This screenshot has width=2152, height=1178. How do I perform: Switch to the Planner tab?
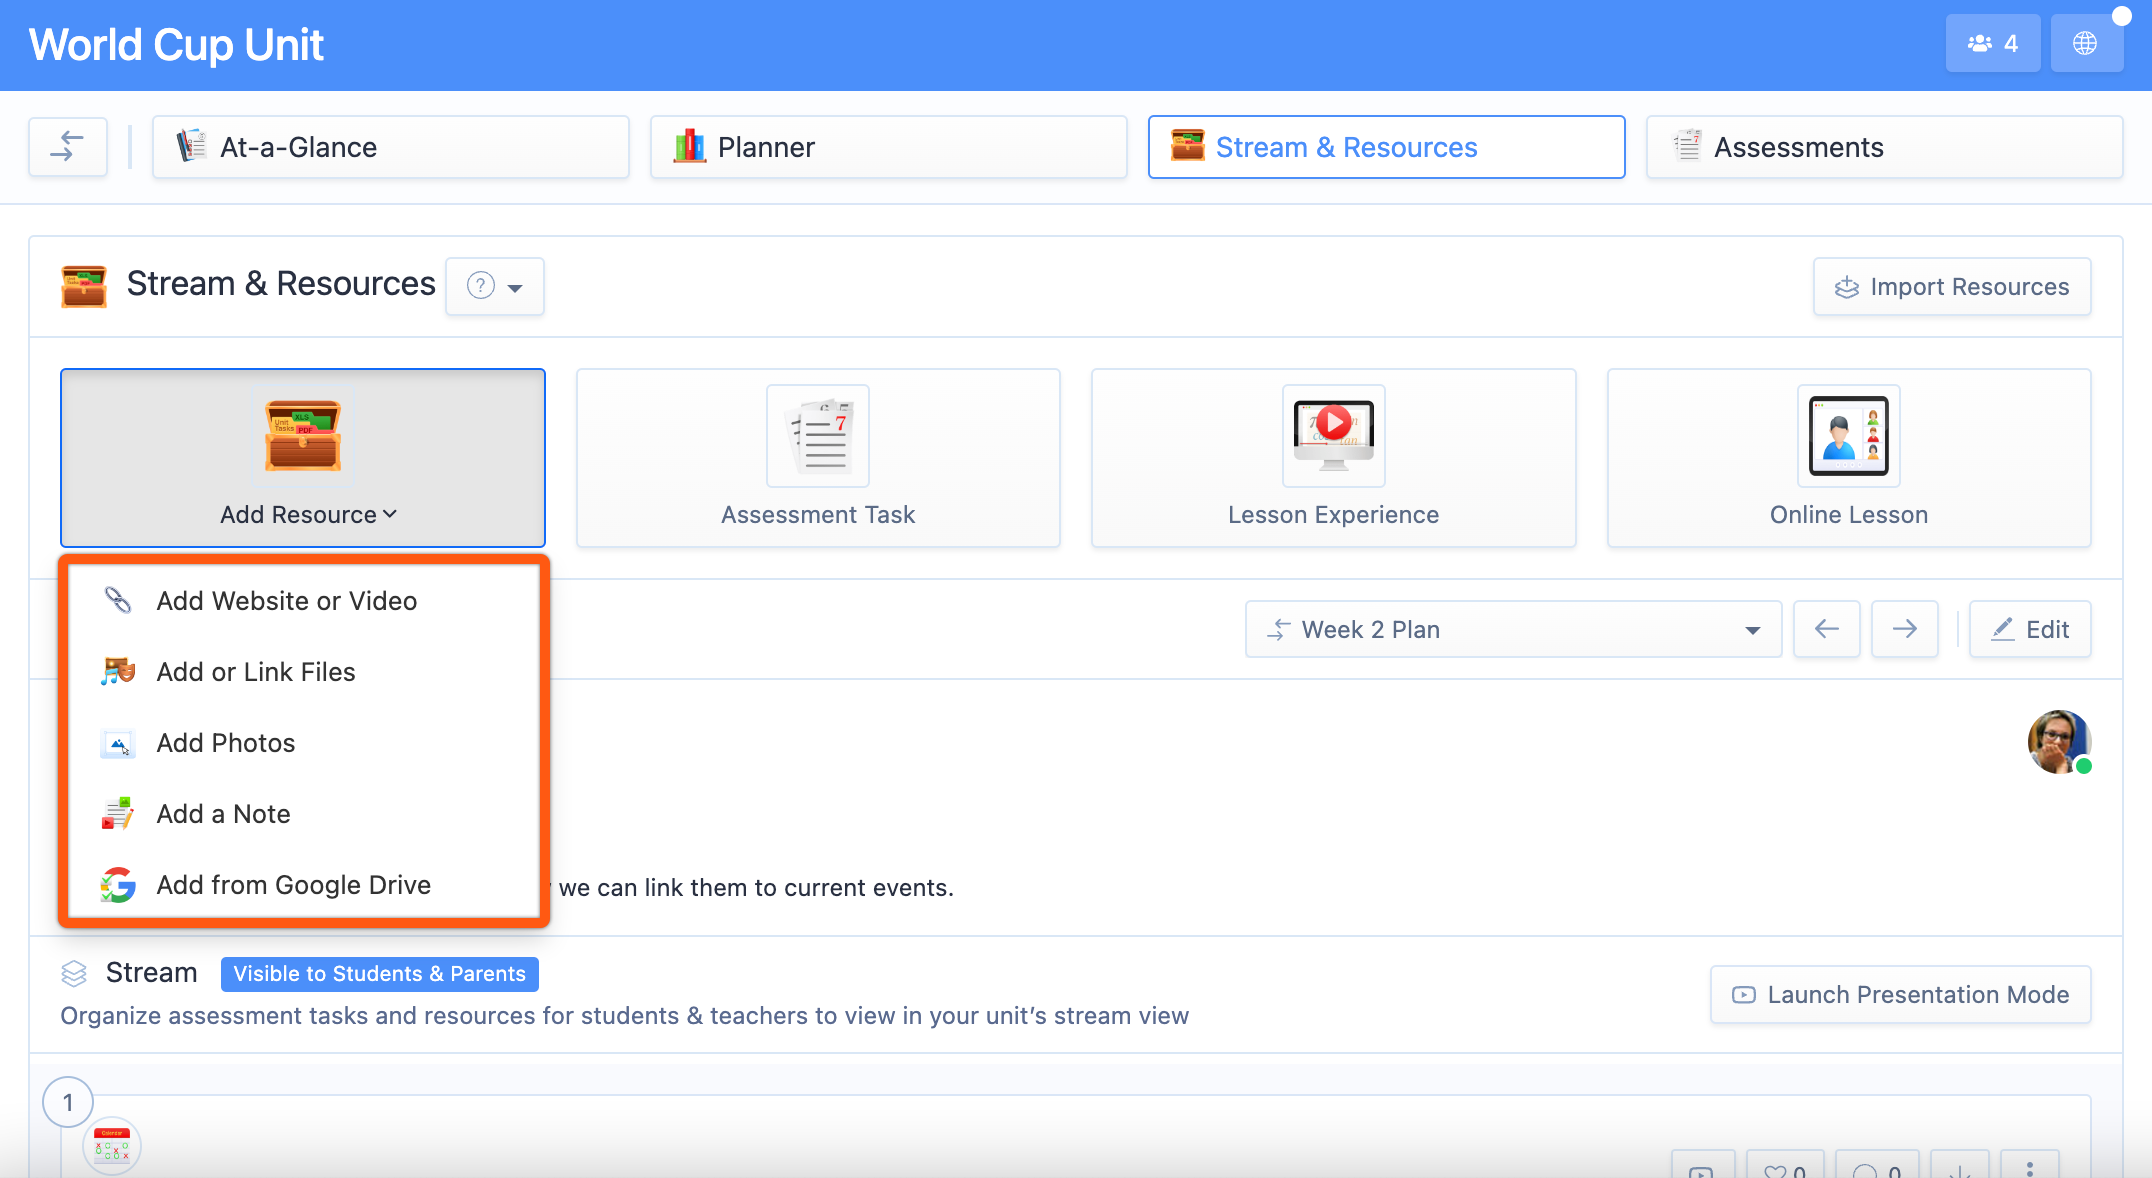coord(888,147)
